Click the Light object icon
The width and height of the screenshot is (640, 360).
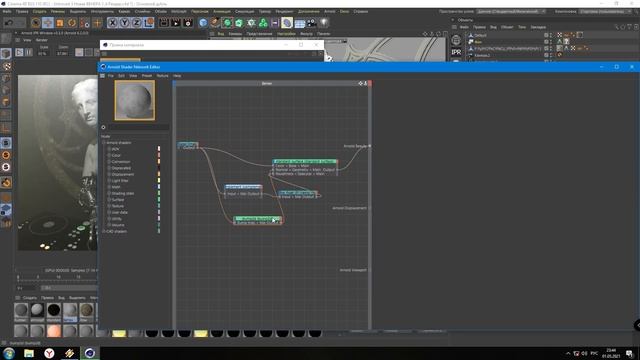tap(324, 23)
